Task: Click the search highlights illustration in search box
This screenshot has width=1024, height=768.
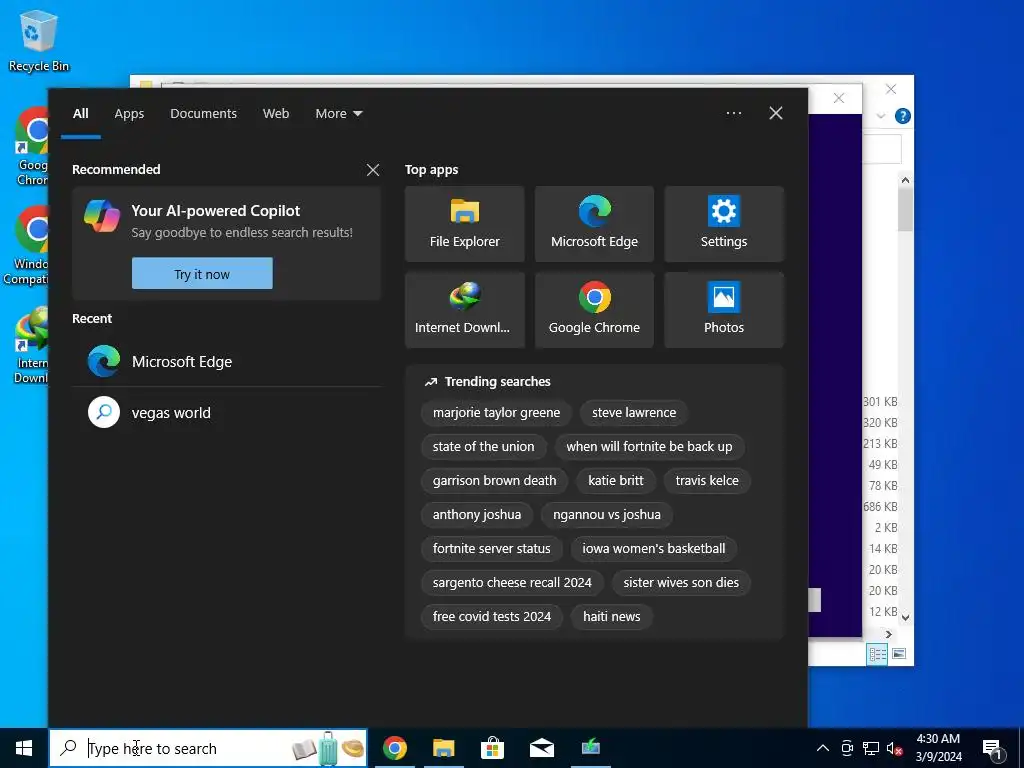Action: [328, 748]
